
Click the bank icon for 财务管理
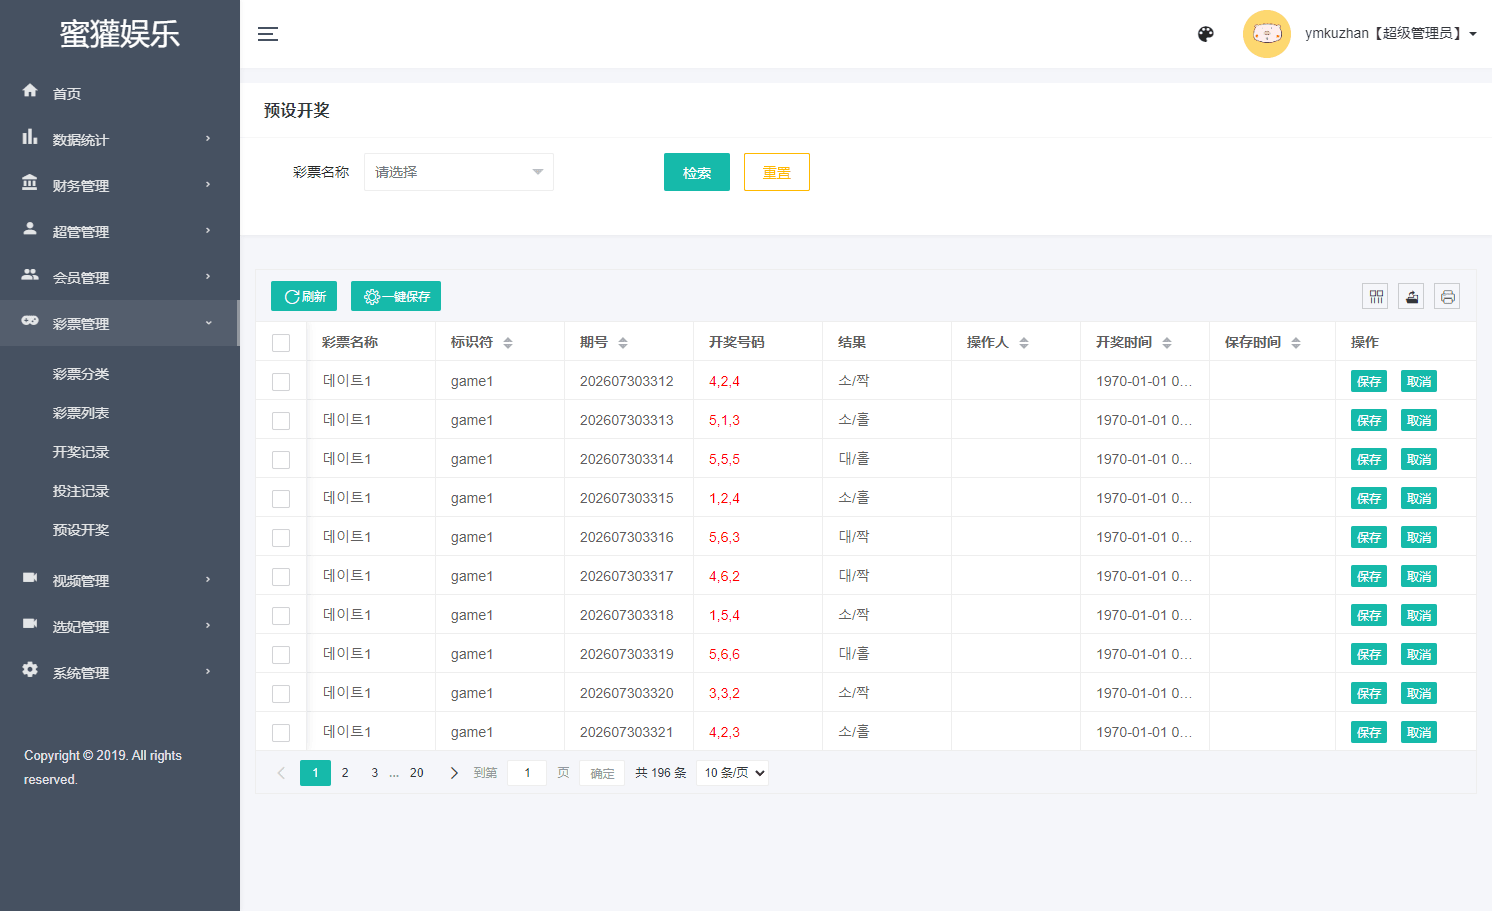coord(30,183)
